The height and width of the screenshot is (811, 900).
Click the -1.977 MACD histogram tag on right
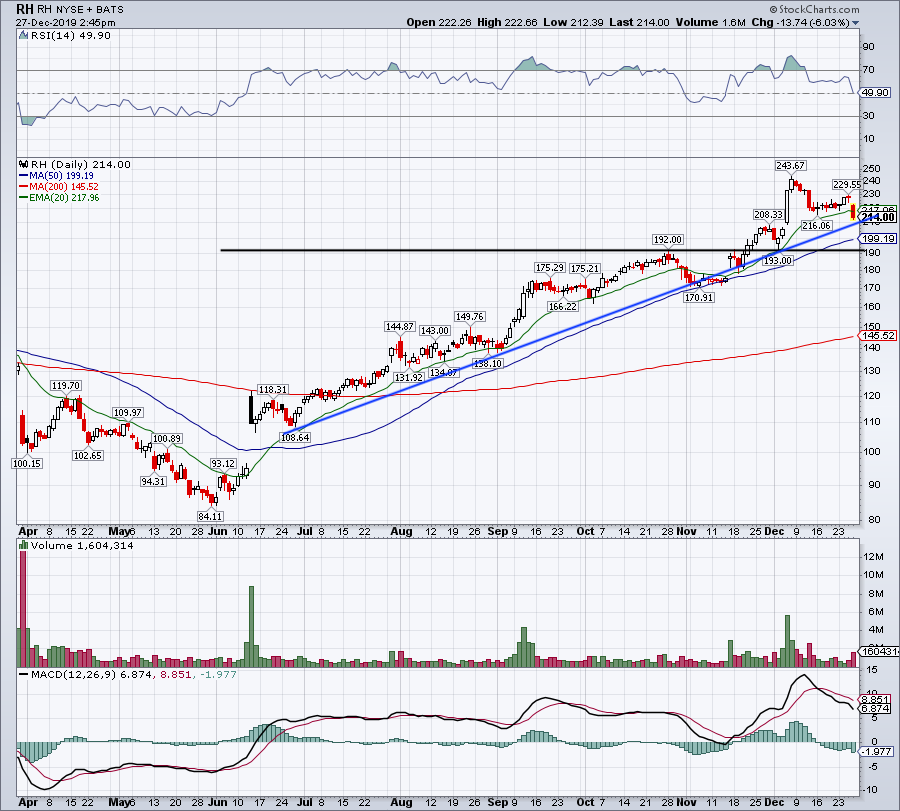point(875,751)
